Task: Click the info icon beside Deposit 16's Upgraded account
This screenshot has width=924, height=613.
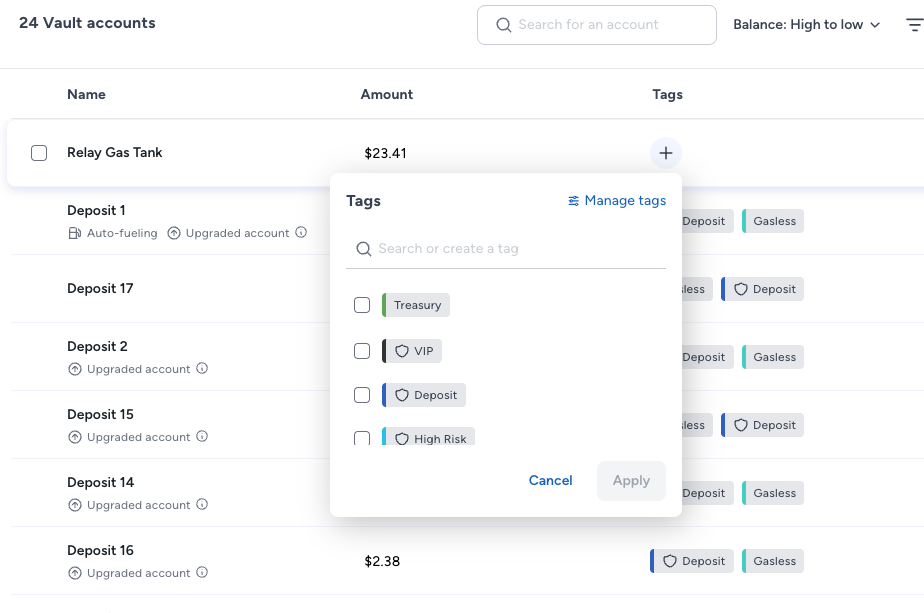Action: (202, 572)
